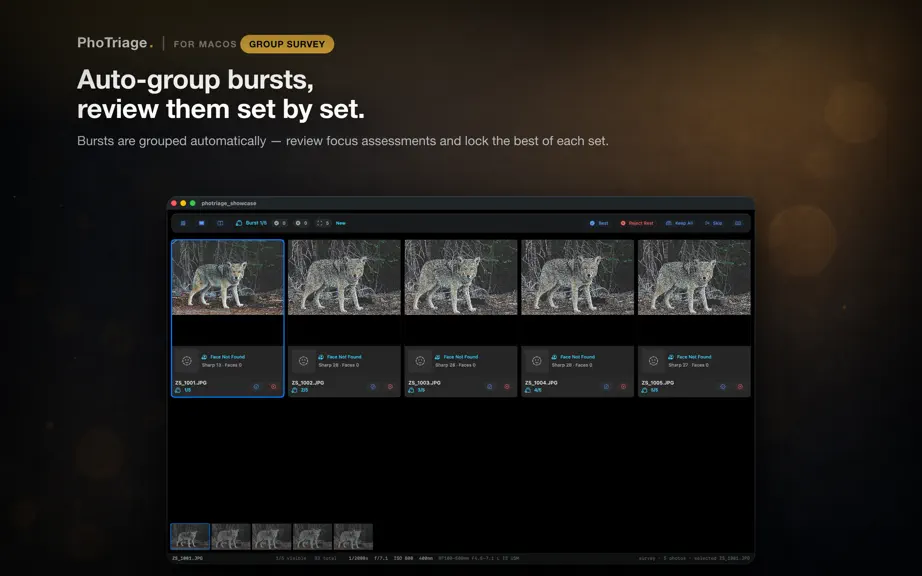Screen dimensions: 922x576
Task: Click the Sharp 13 text on first card
Action: (211, 365)
